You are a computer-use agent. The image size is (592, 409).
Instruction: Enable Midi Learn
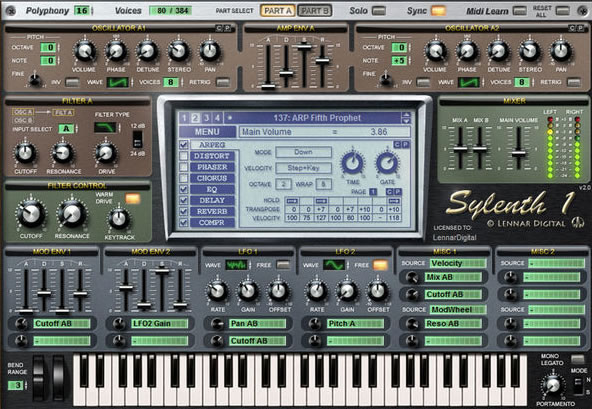pos(520,11)
